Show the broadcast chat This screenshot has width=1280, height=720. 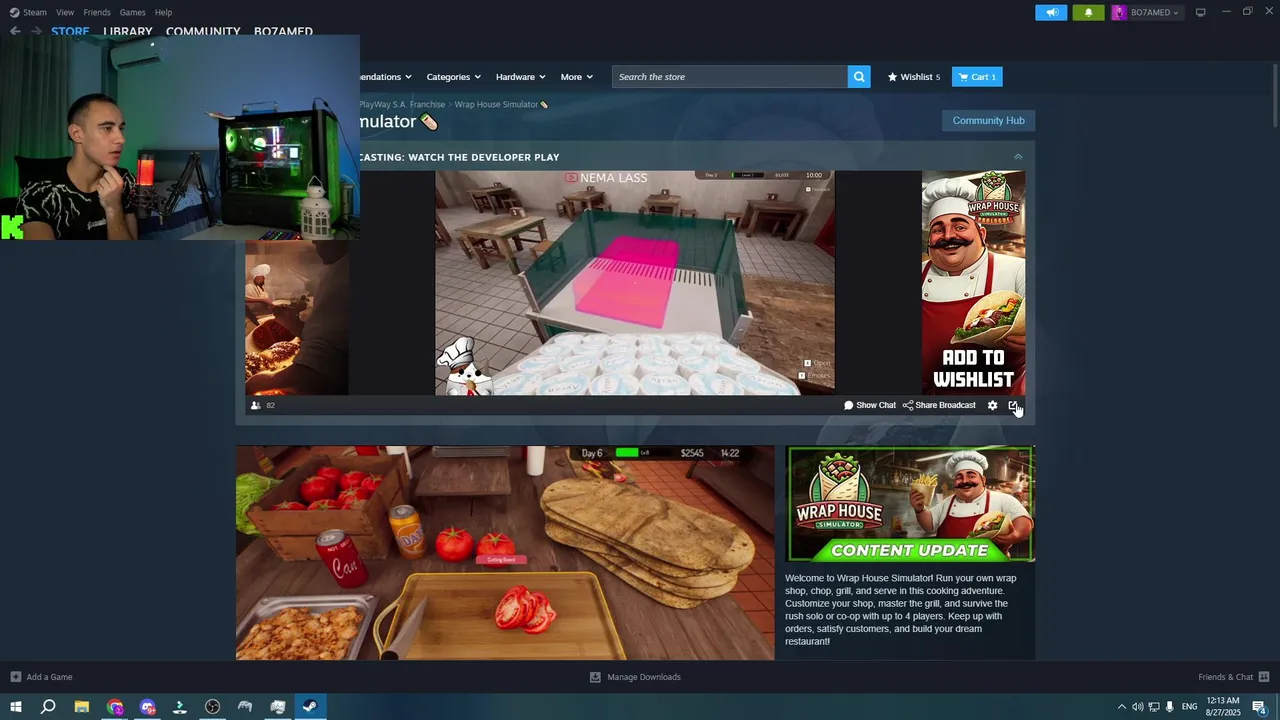(870, 405)
